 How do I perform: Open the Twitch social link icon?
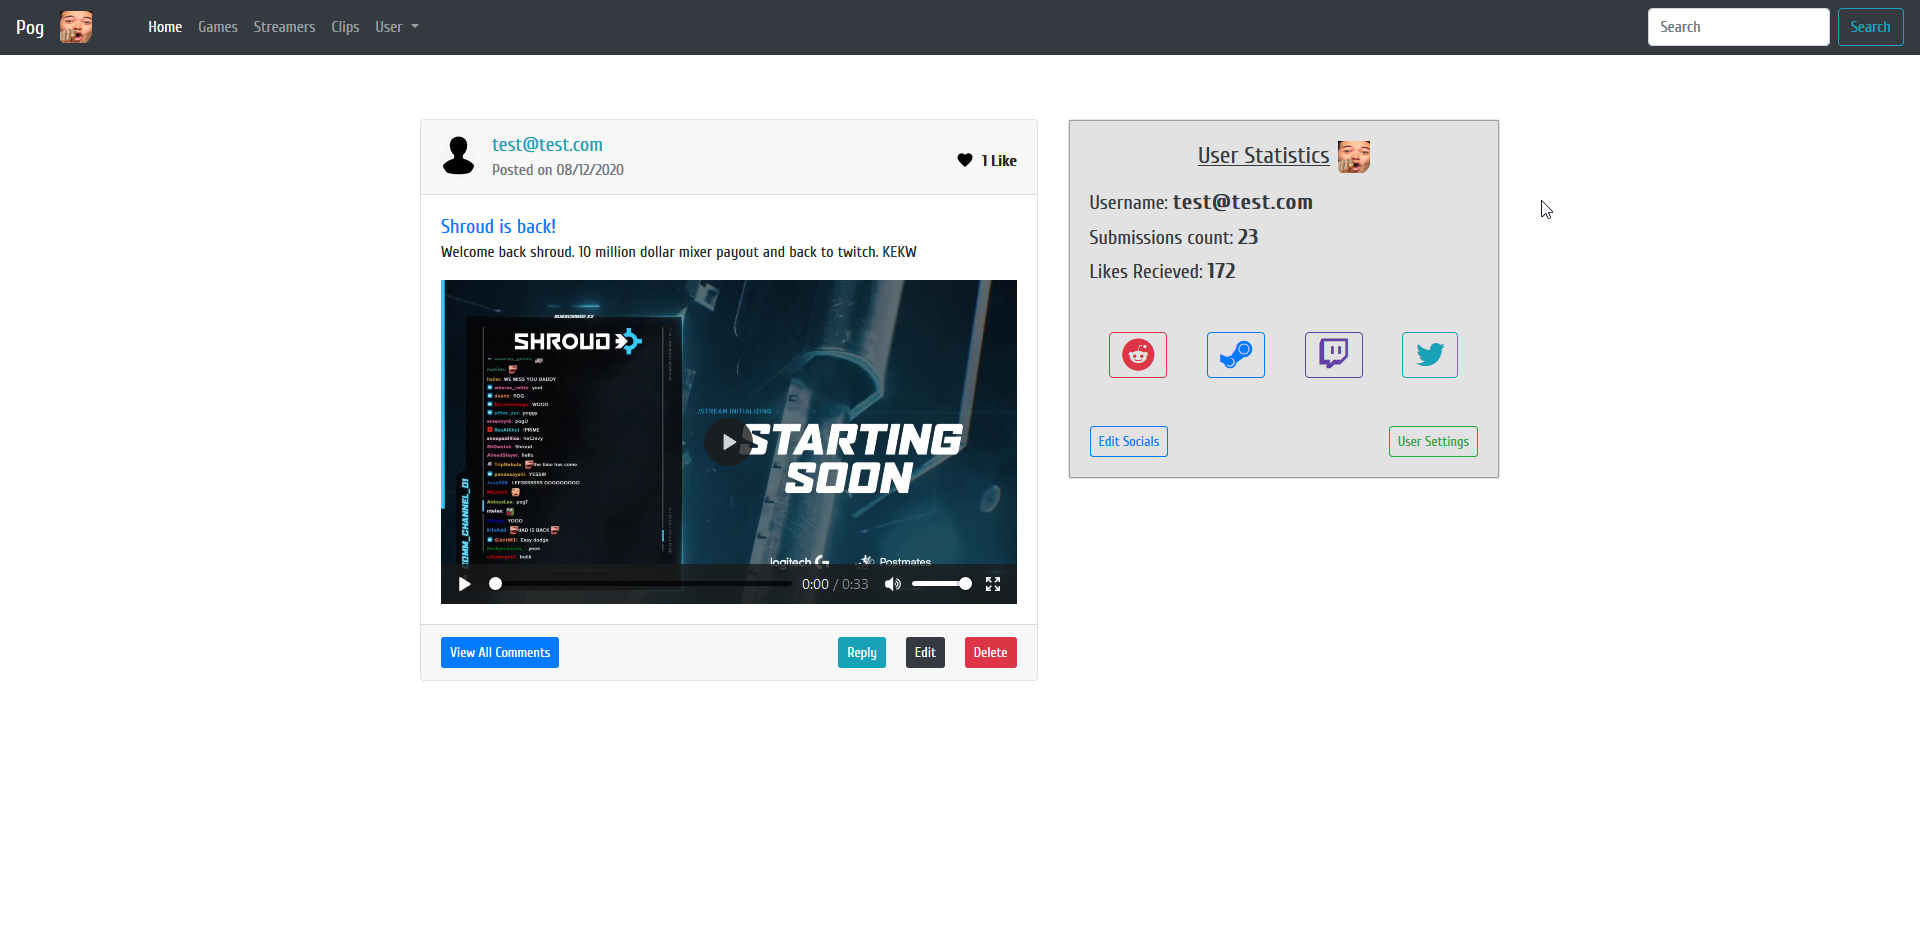(x=1333, y=355)
